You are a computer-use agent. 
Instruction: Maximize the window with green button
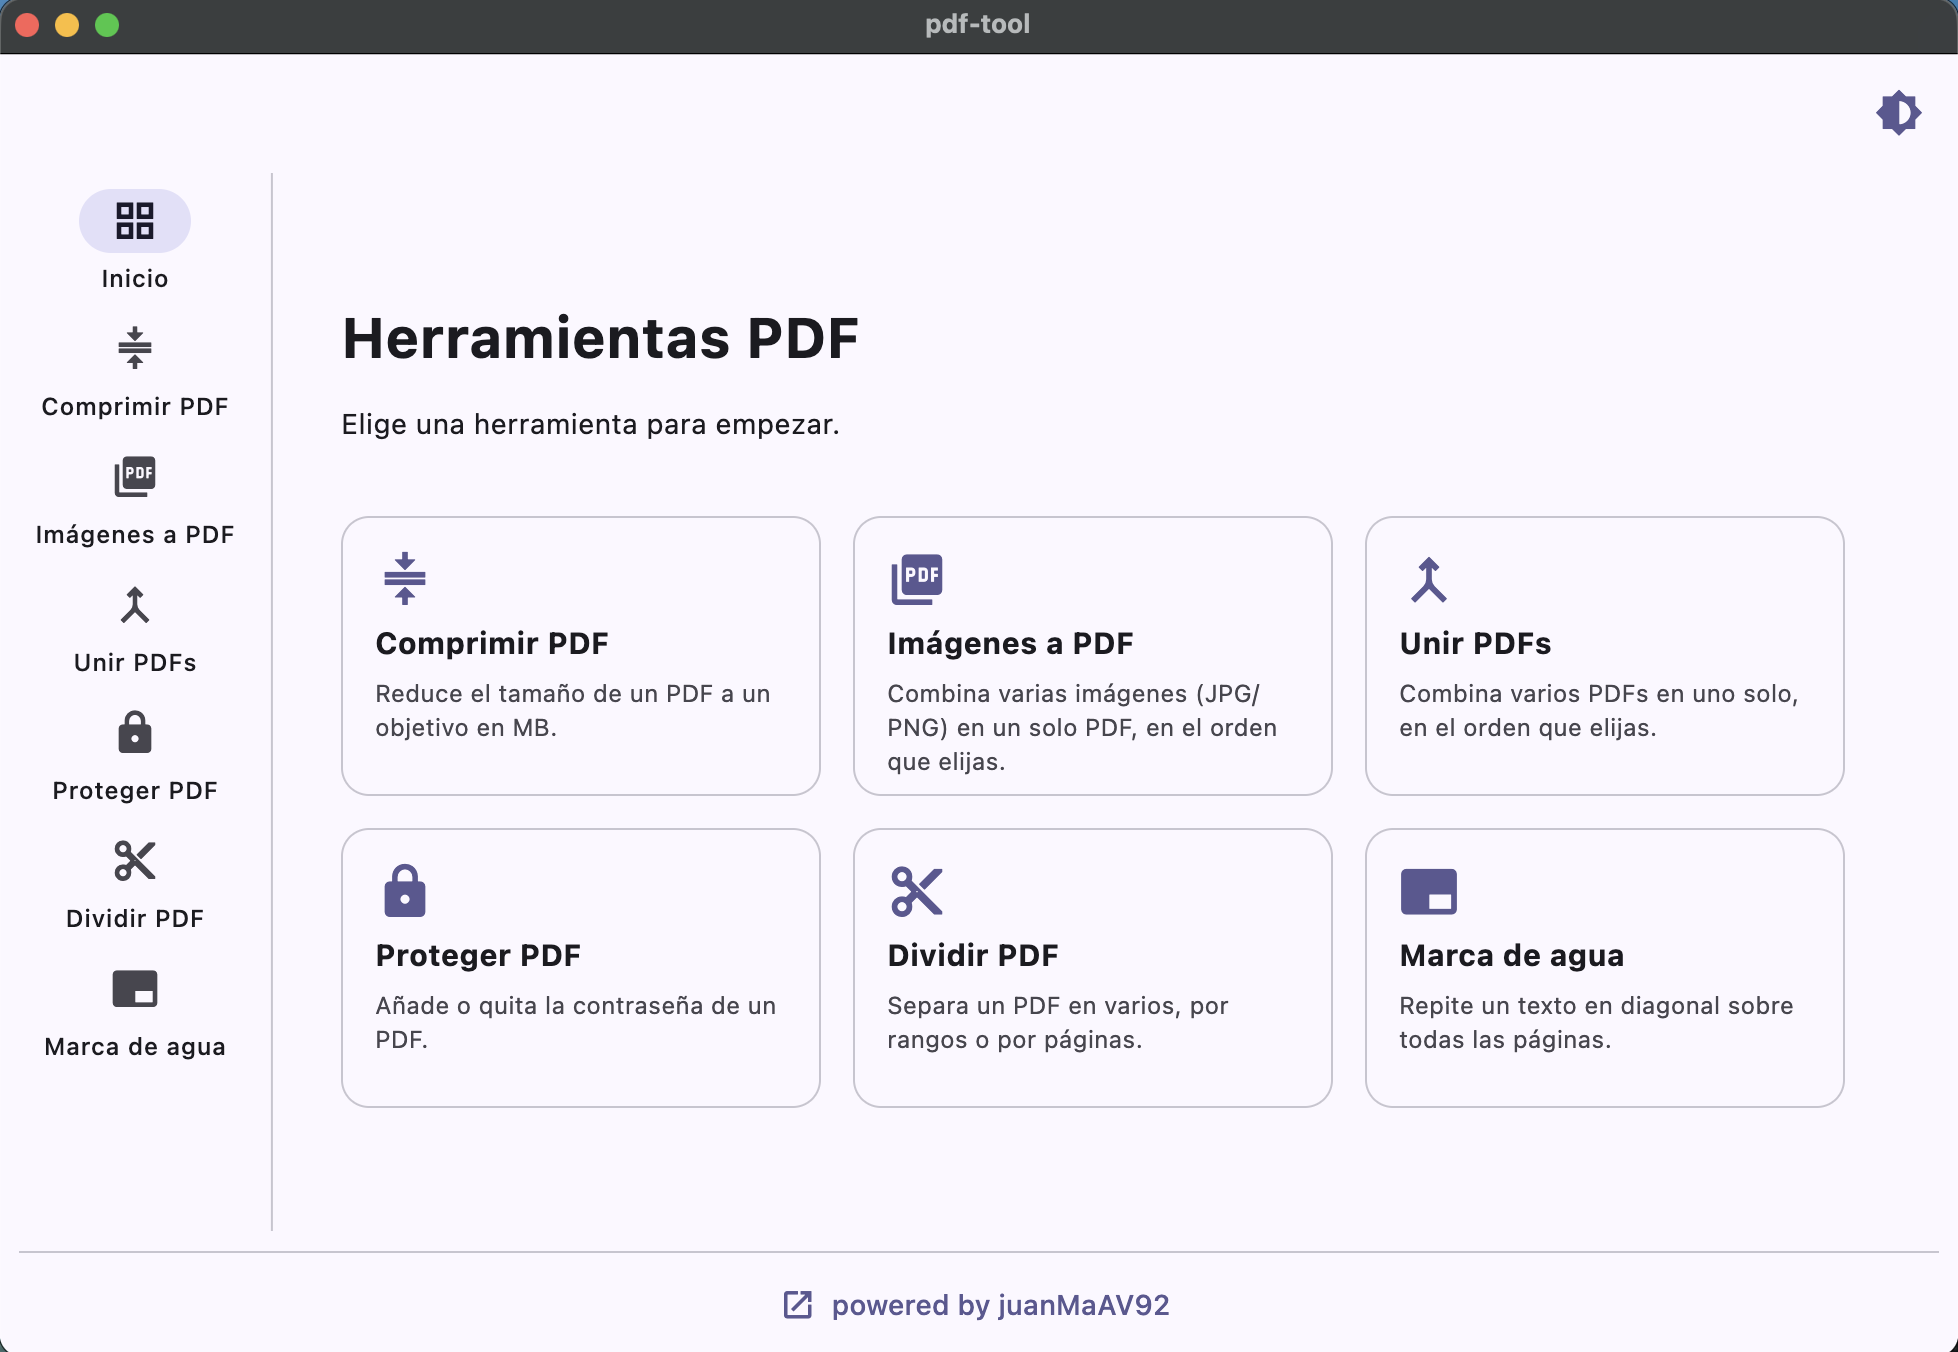(107, 25)
